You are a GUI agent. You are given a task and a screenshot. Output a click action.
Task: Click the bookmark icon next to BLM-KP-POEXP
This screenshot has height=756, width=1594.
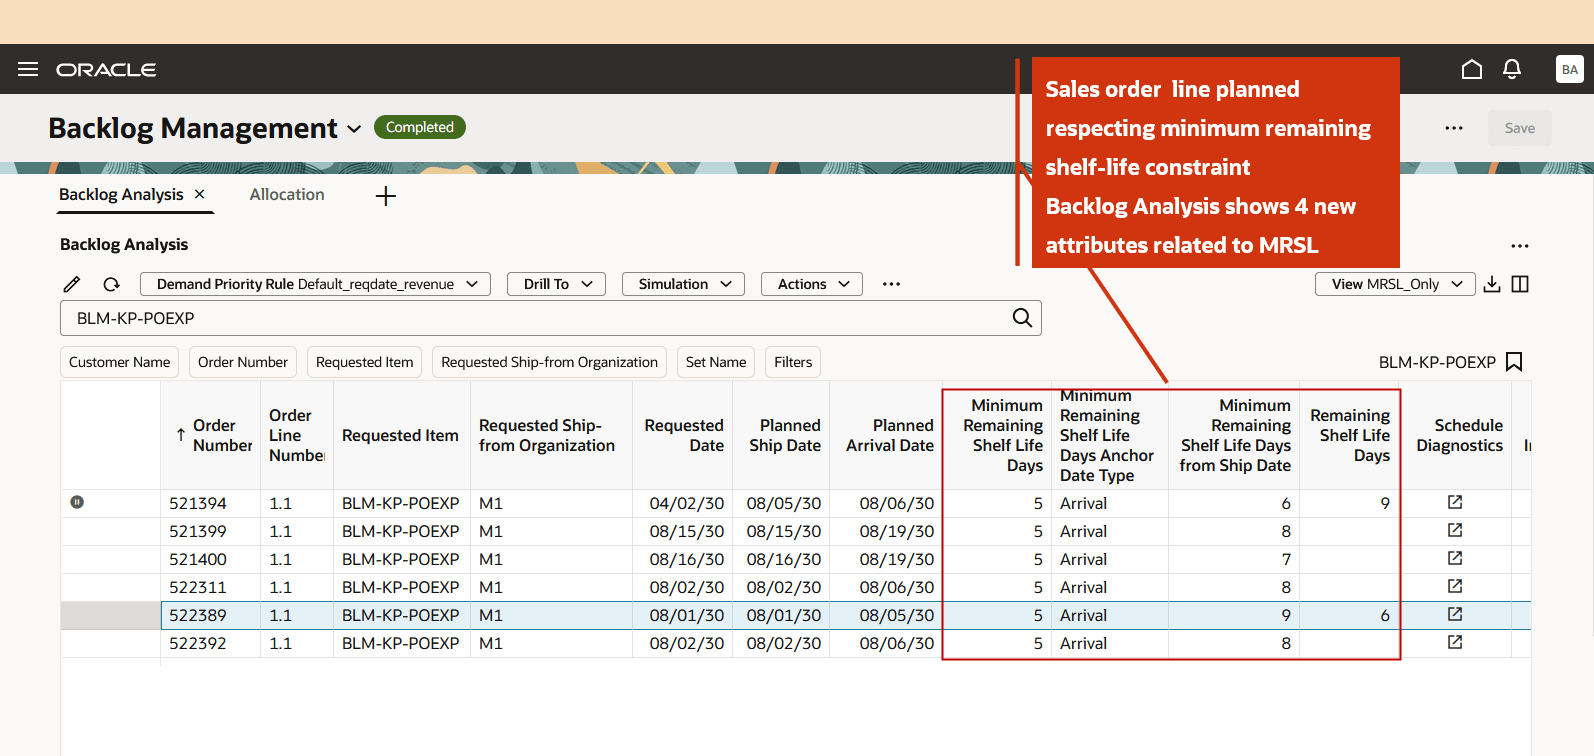coord(1514,362)
